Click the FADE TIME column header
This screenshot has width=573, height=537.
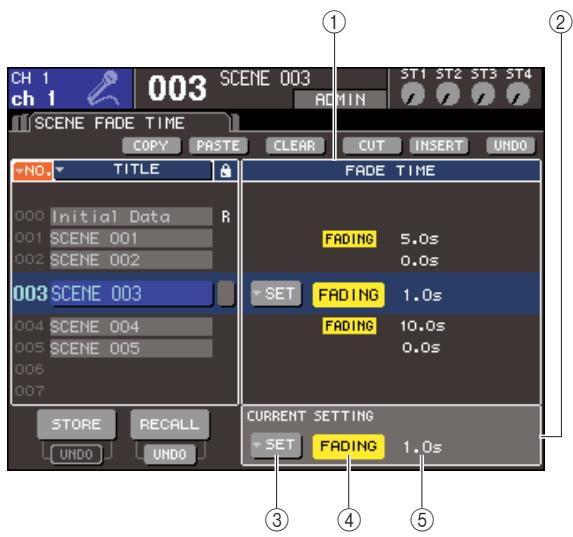click(x=391, y=171)
